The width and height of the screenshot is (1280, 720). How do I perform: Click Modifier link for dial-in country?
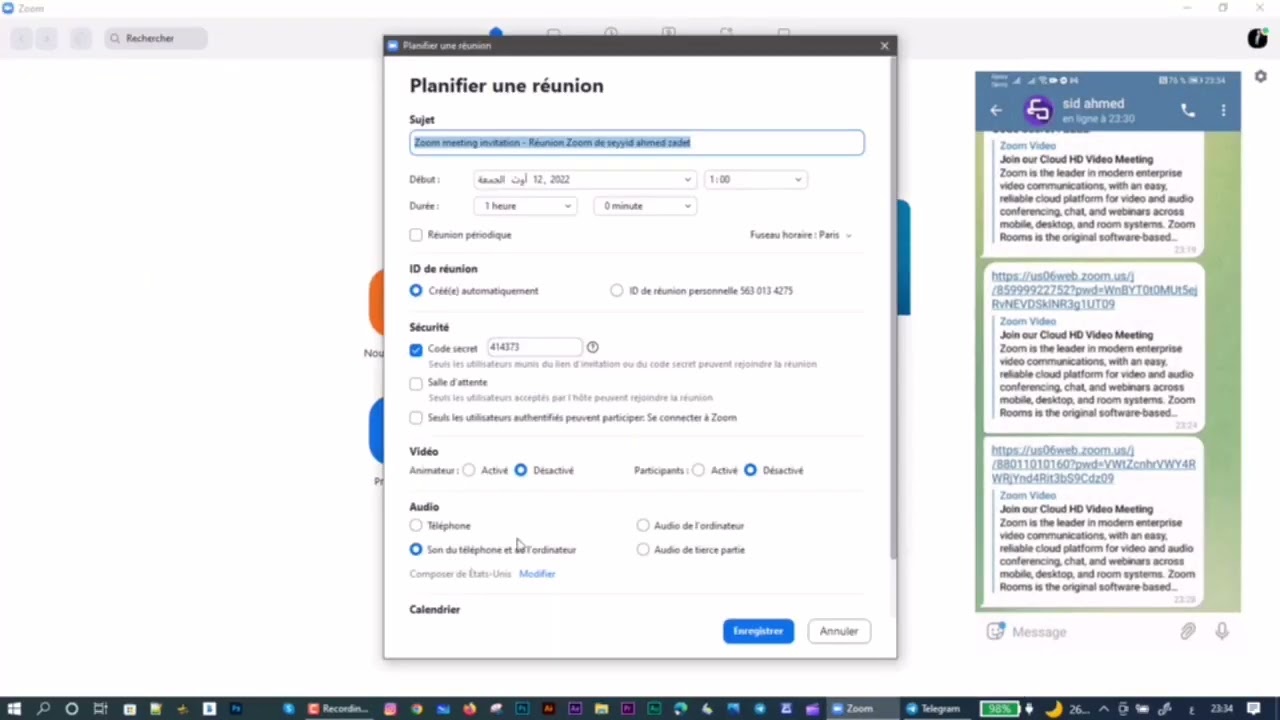click(537, 574)
